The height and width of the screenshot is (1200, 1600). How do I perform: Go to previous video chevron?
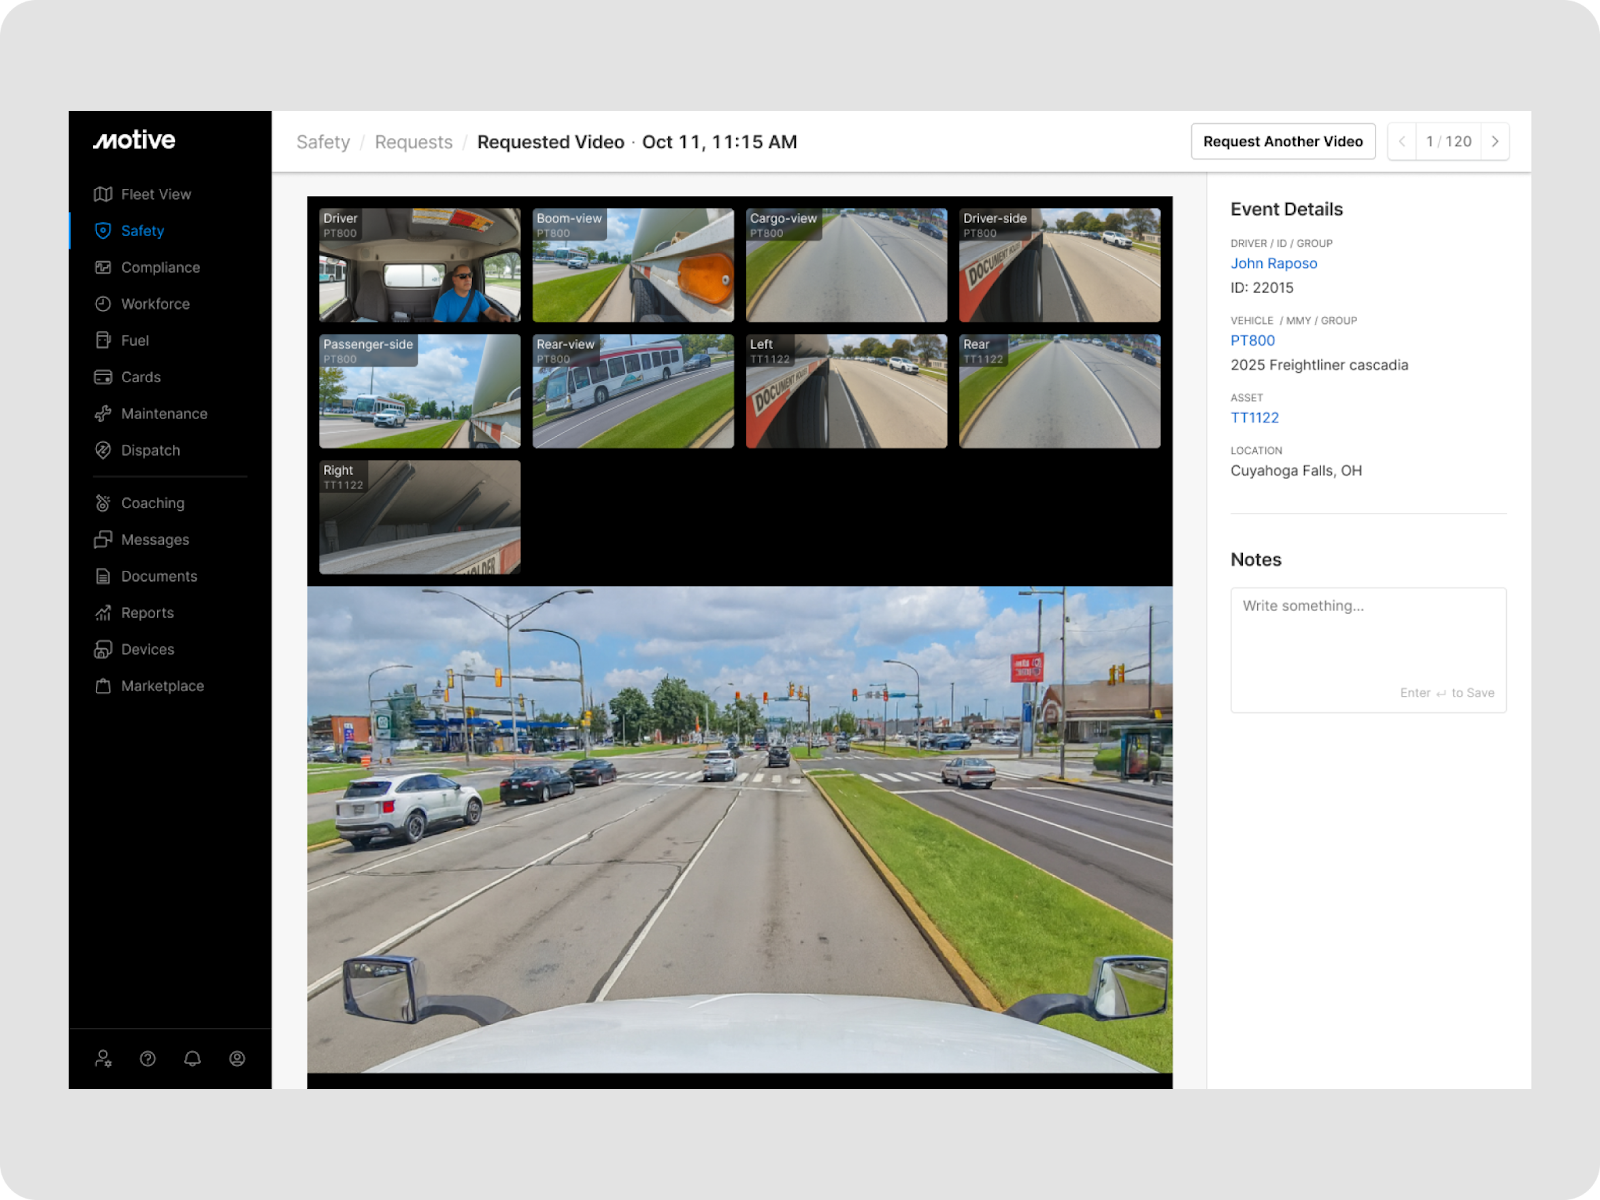tap(1402, 142)
